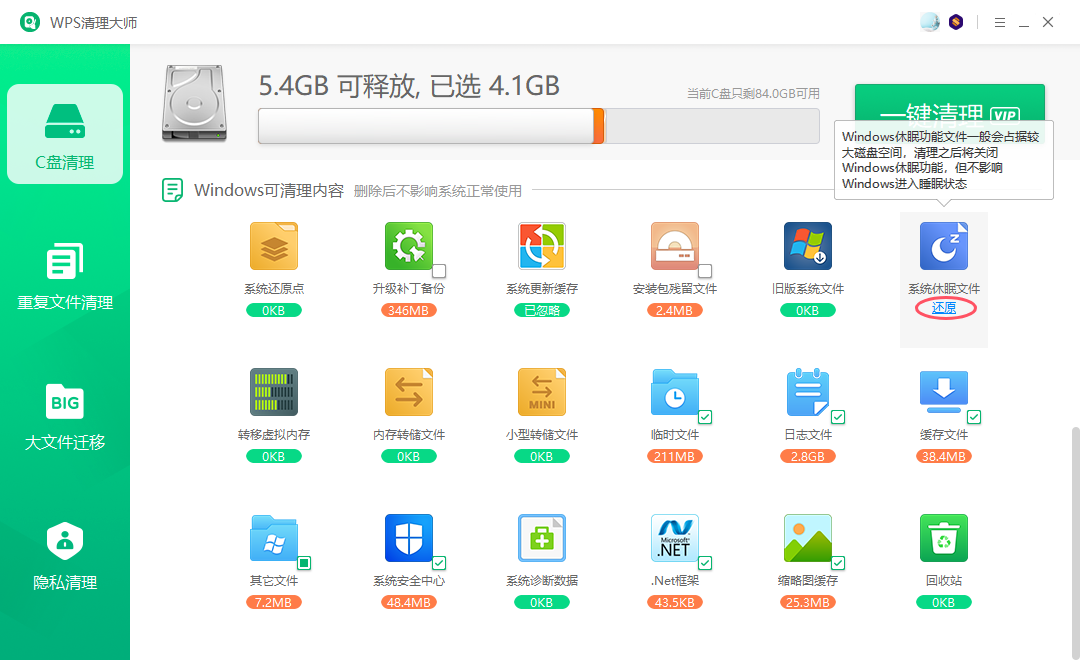The image size is (1080, 660).
Task: Click the 2.8GB size badge
Action: click(807, 457)
